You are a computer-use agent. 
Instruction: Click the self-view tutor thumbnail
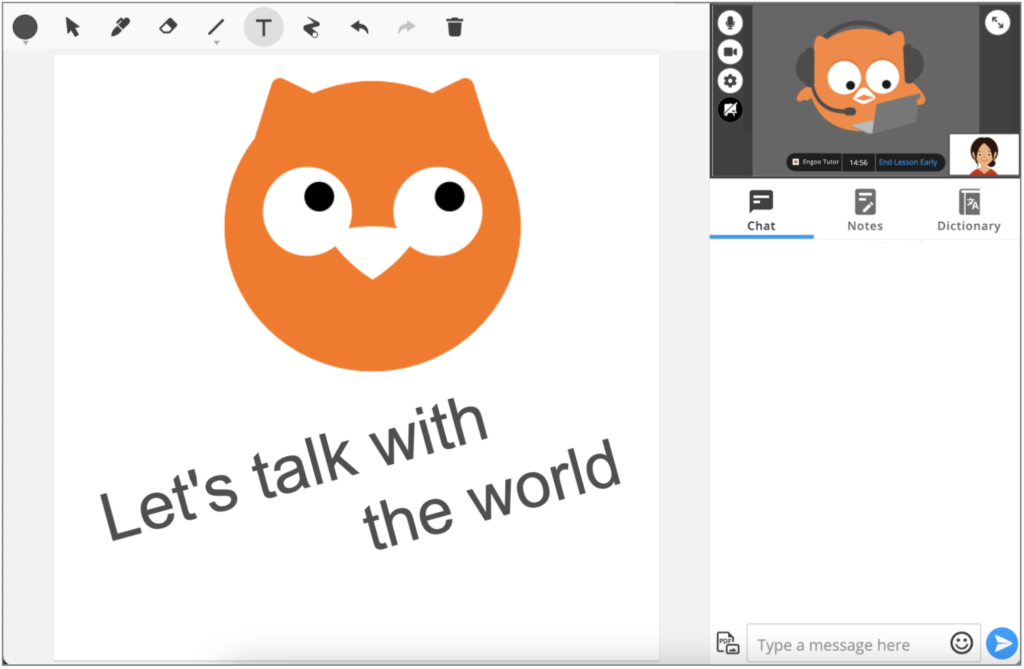point(984,155)
